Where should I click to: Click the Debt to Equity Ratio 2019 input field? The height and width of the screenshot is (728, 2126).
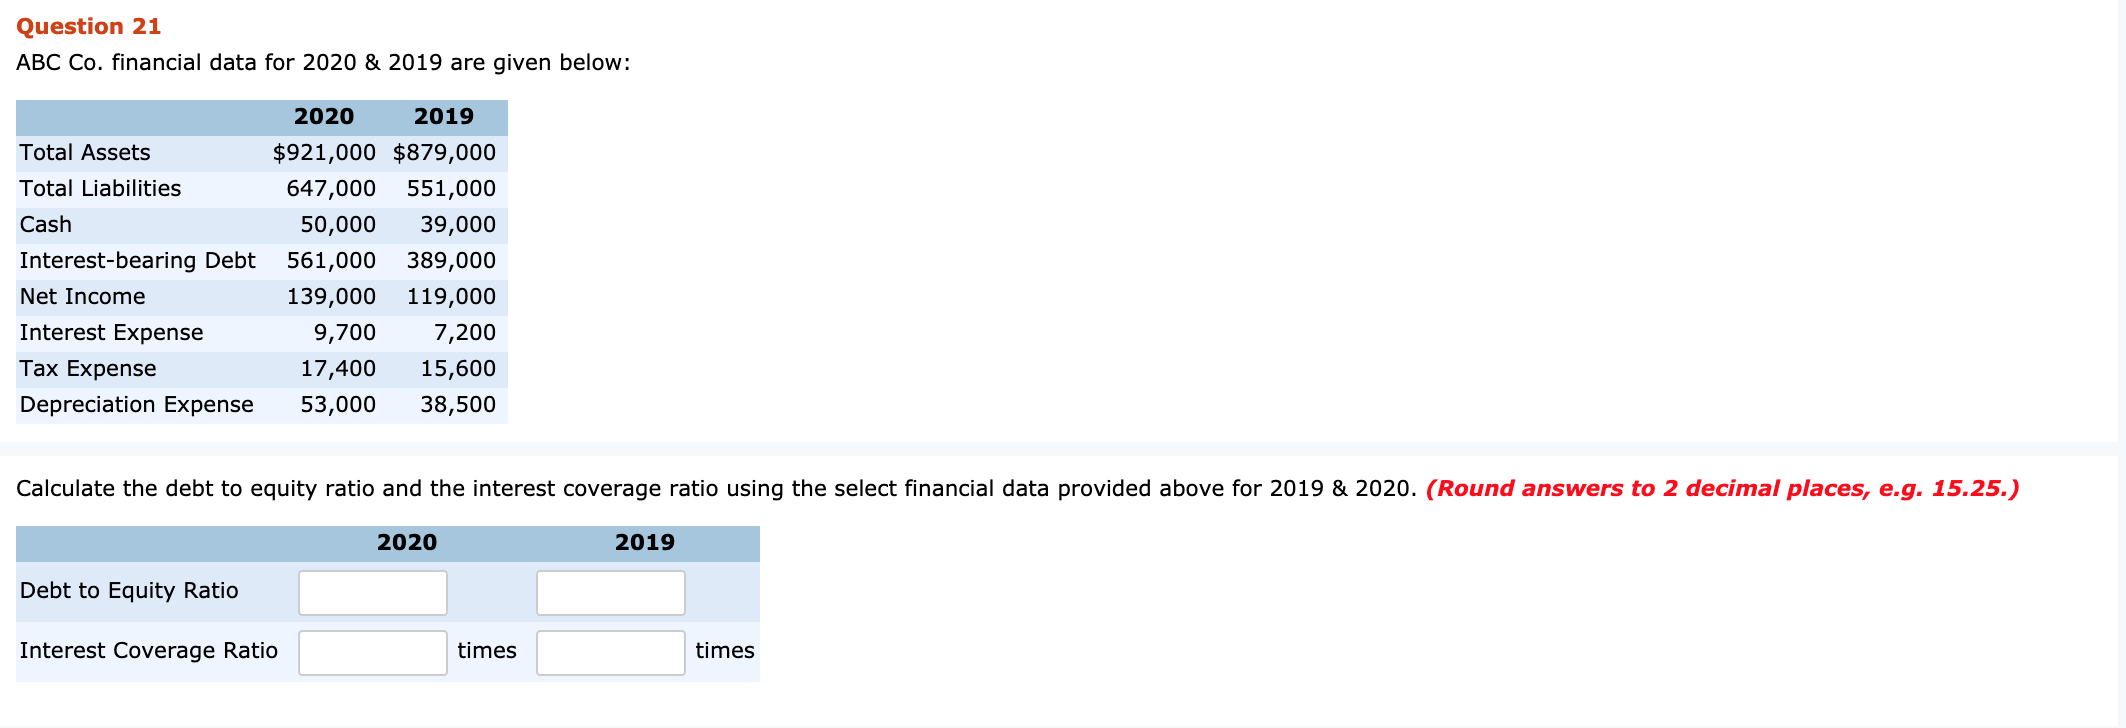[x=610, y=592]
